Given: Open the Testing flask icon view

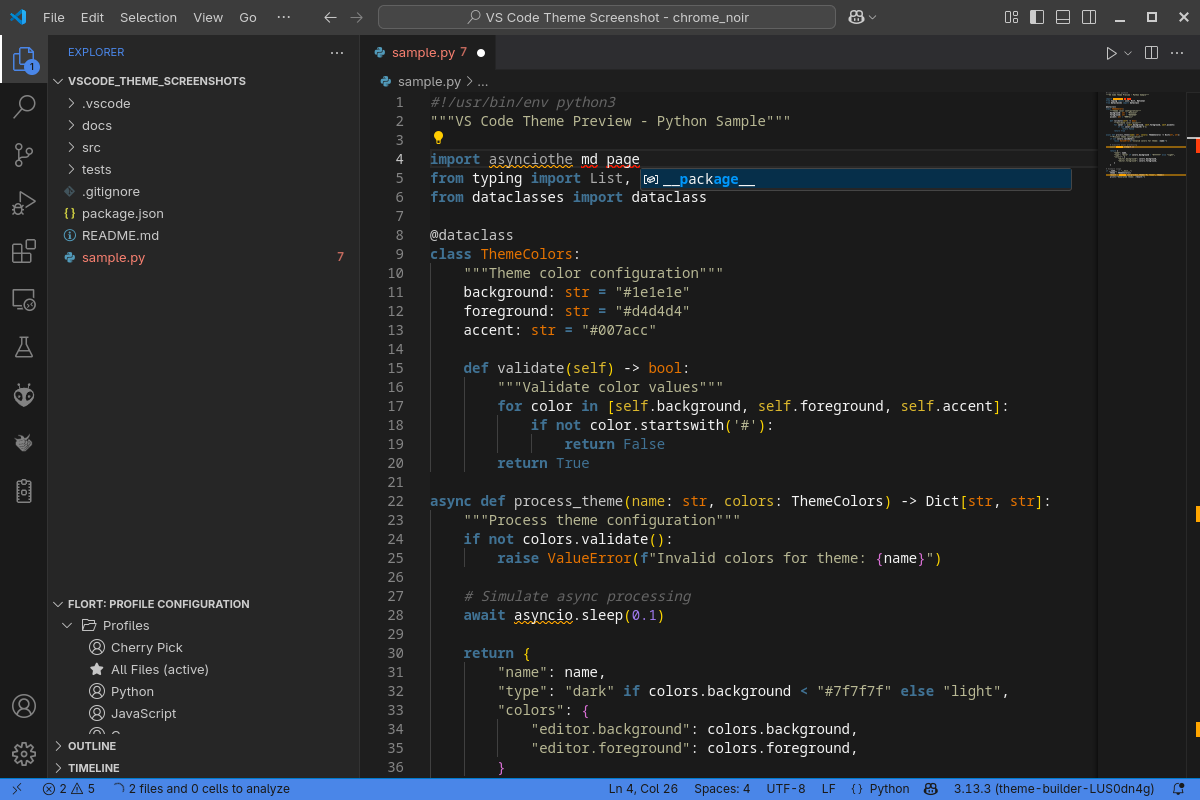Looking at the screenshot, I should coord(24,347).
